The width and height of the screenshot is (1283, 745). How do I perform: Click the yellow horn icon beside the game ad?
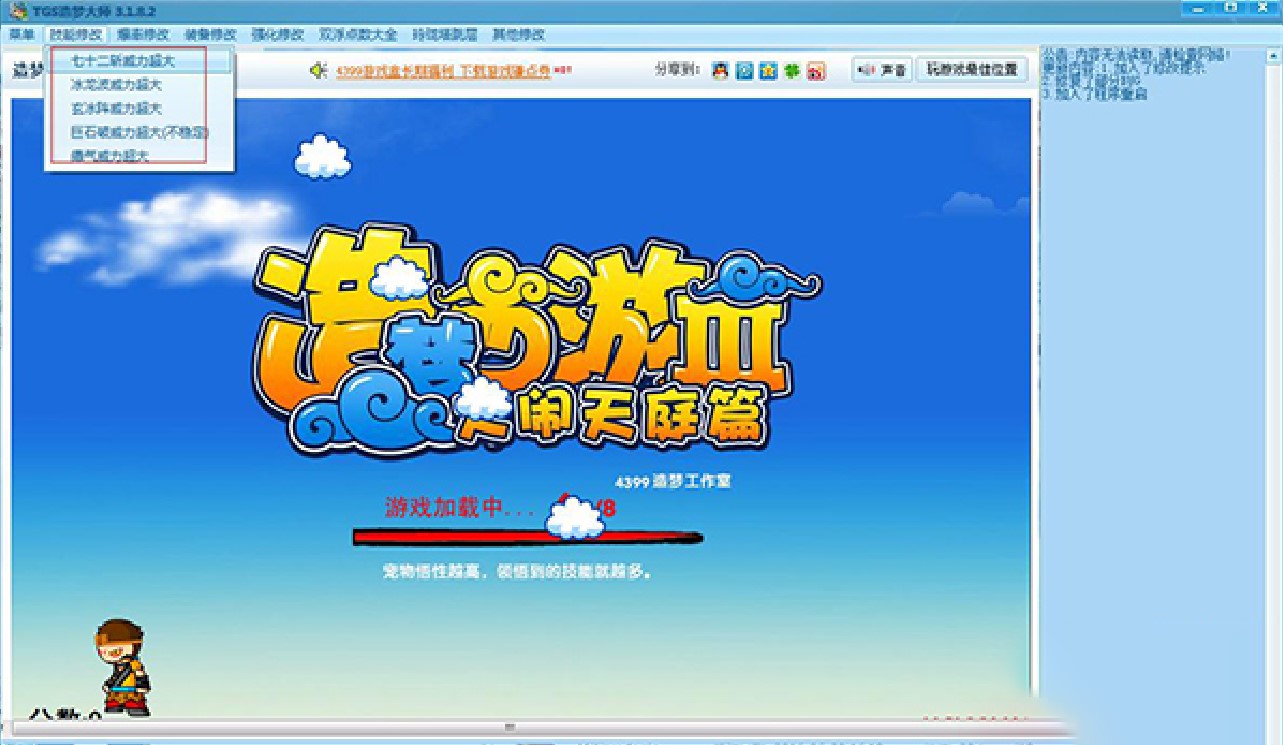click(319, 69)
